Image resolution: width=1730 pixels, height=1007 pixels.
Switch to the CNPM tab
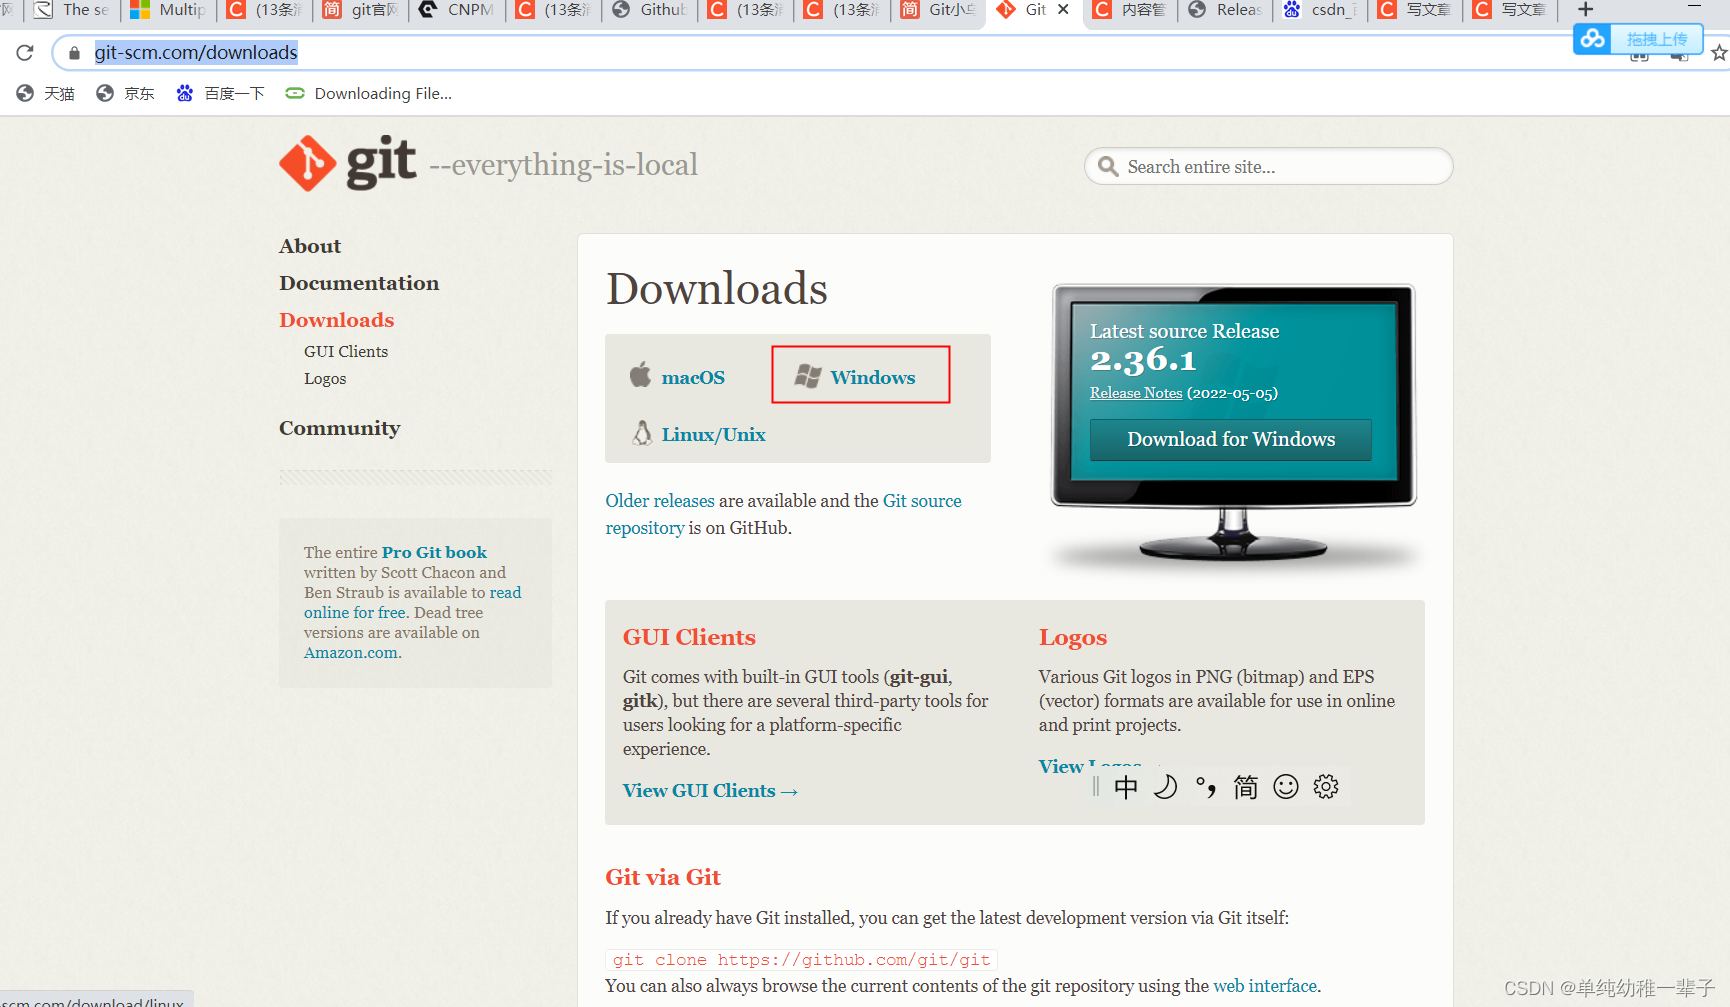[457, 10]
